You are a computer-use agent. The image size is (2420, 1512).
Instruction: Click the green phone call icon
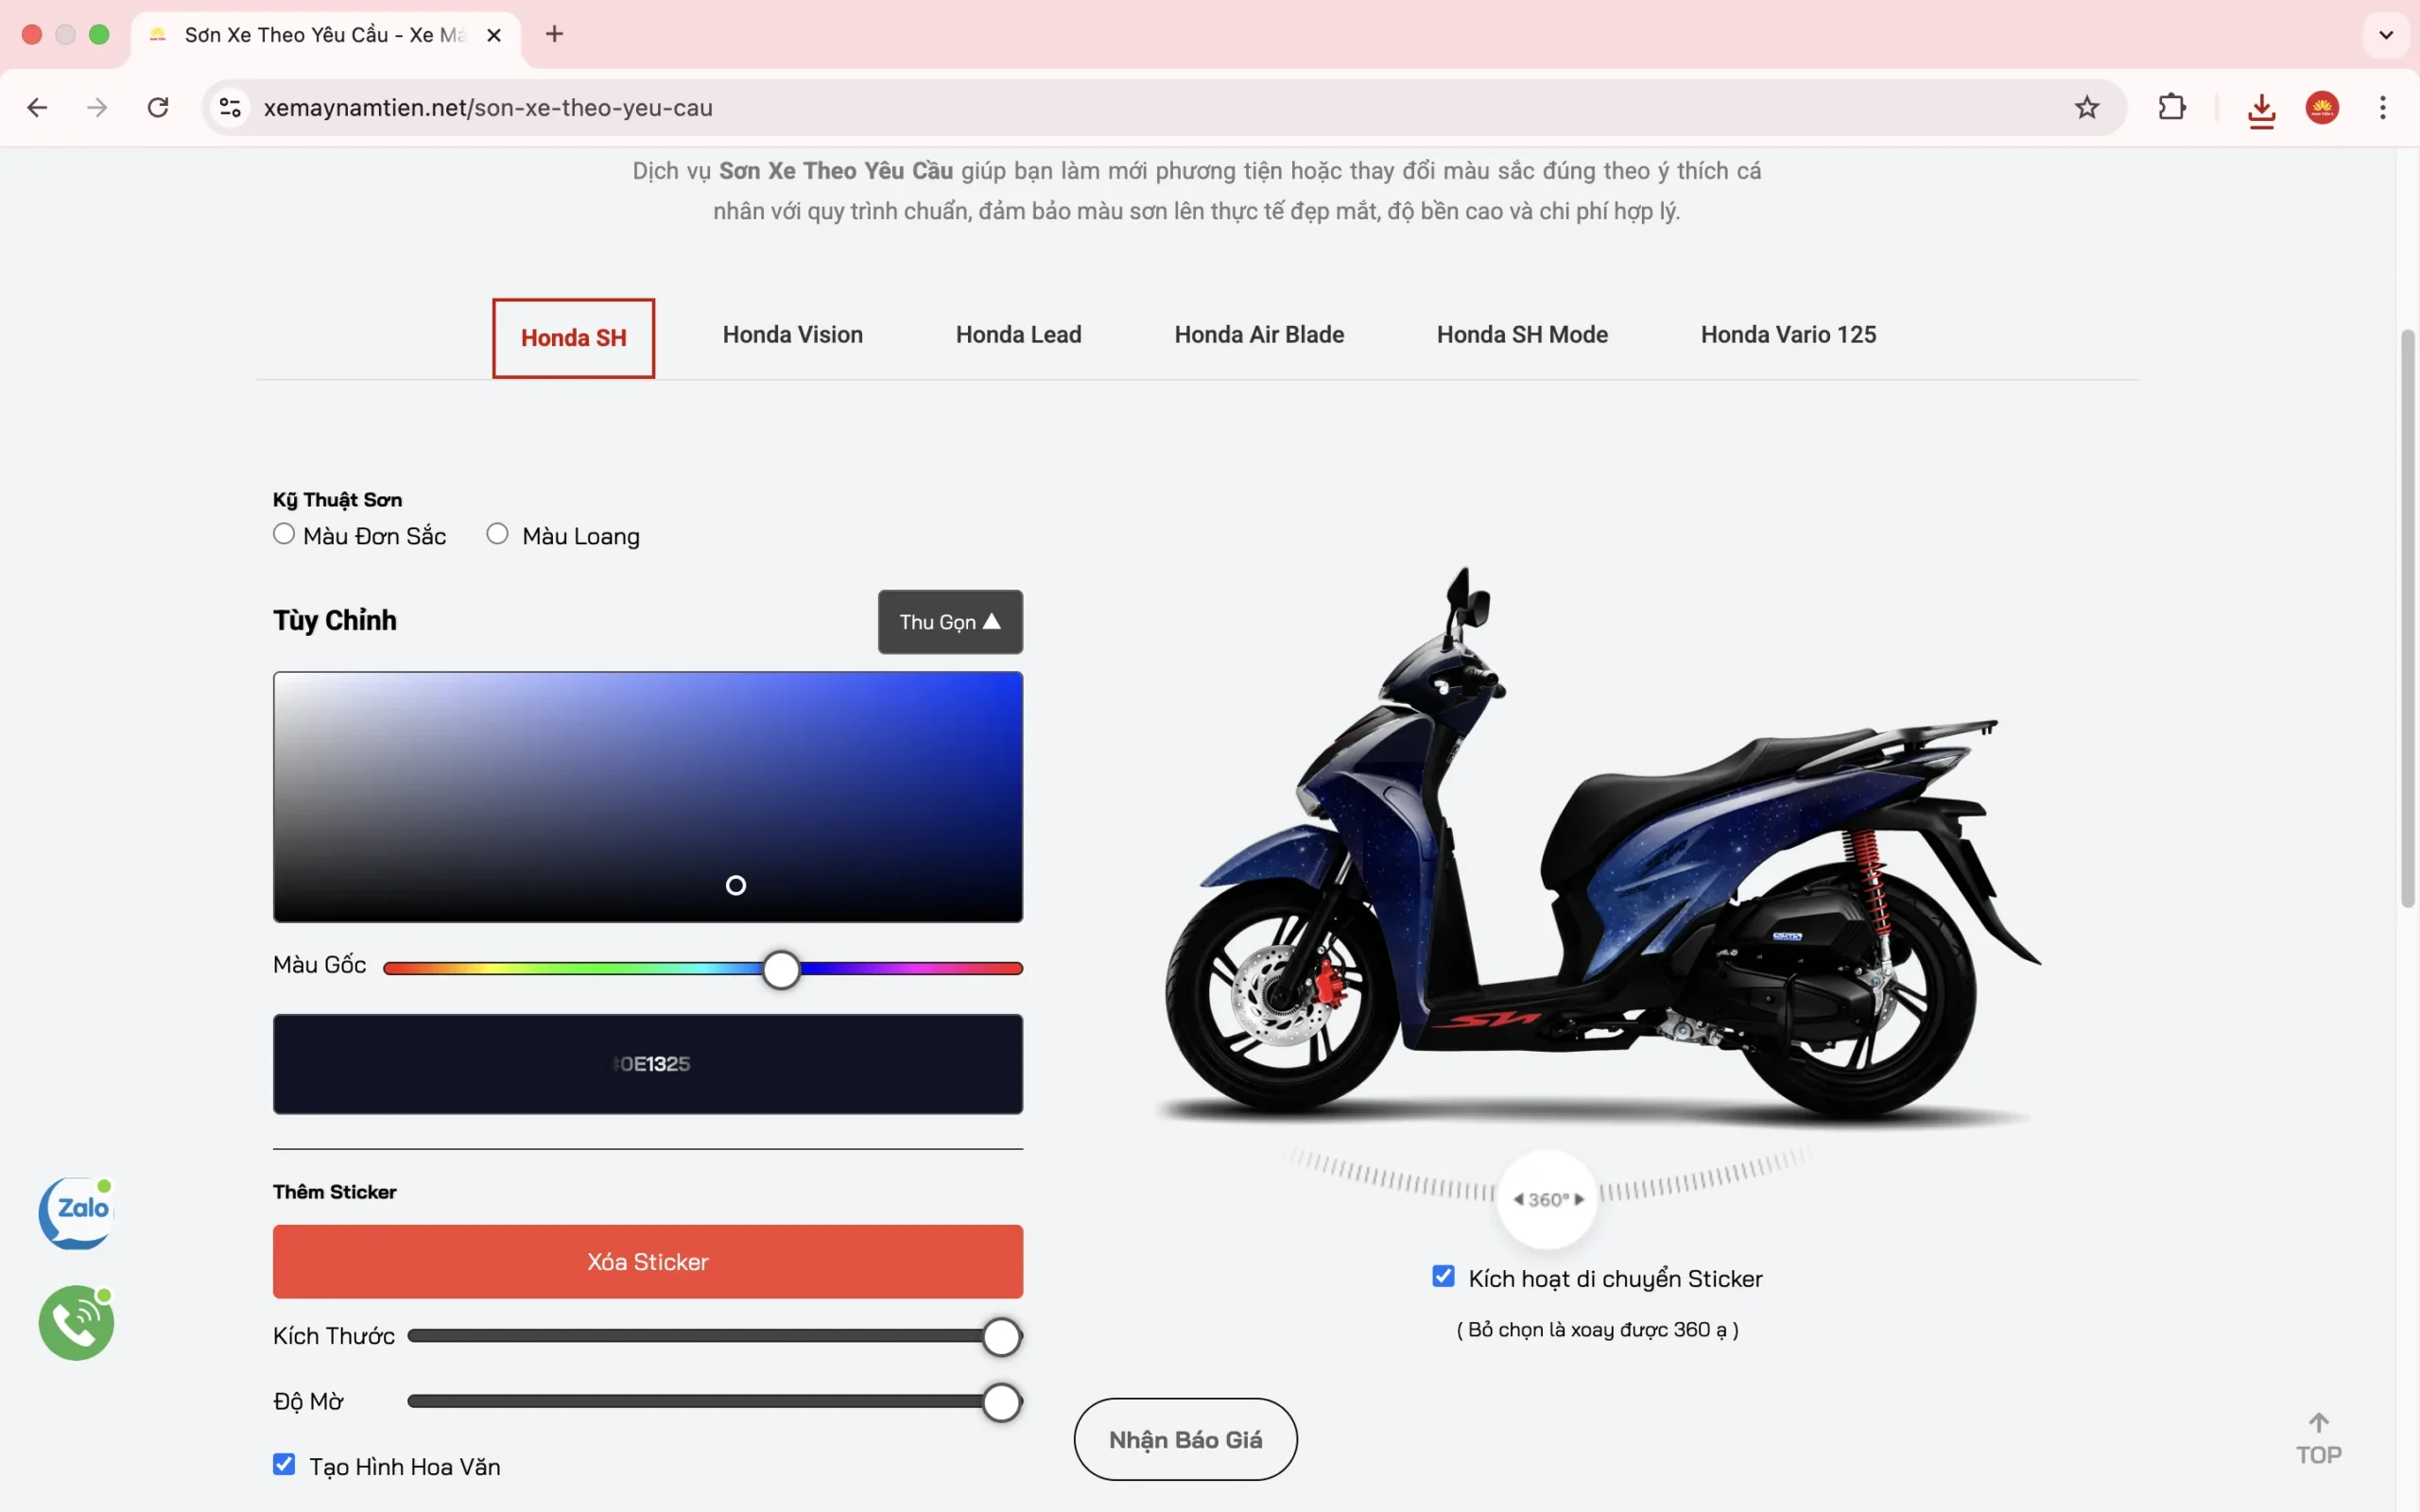click(x=76, y=1322)
